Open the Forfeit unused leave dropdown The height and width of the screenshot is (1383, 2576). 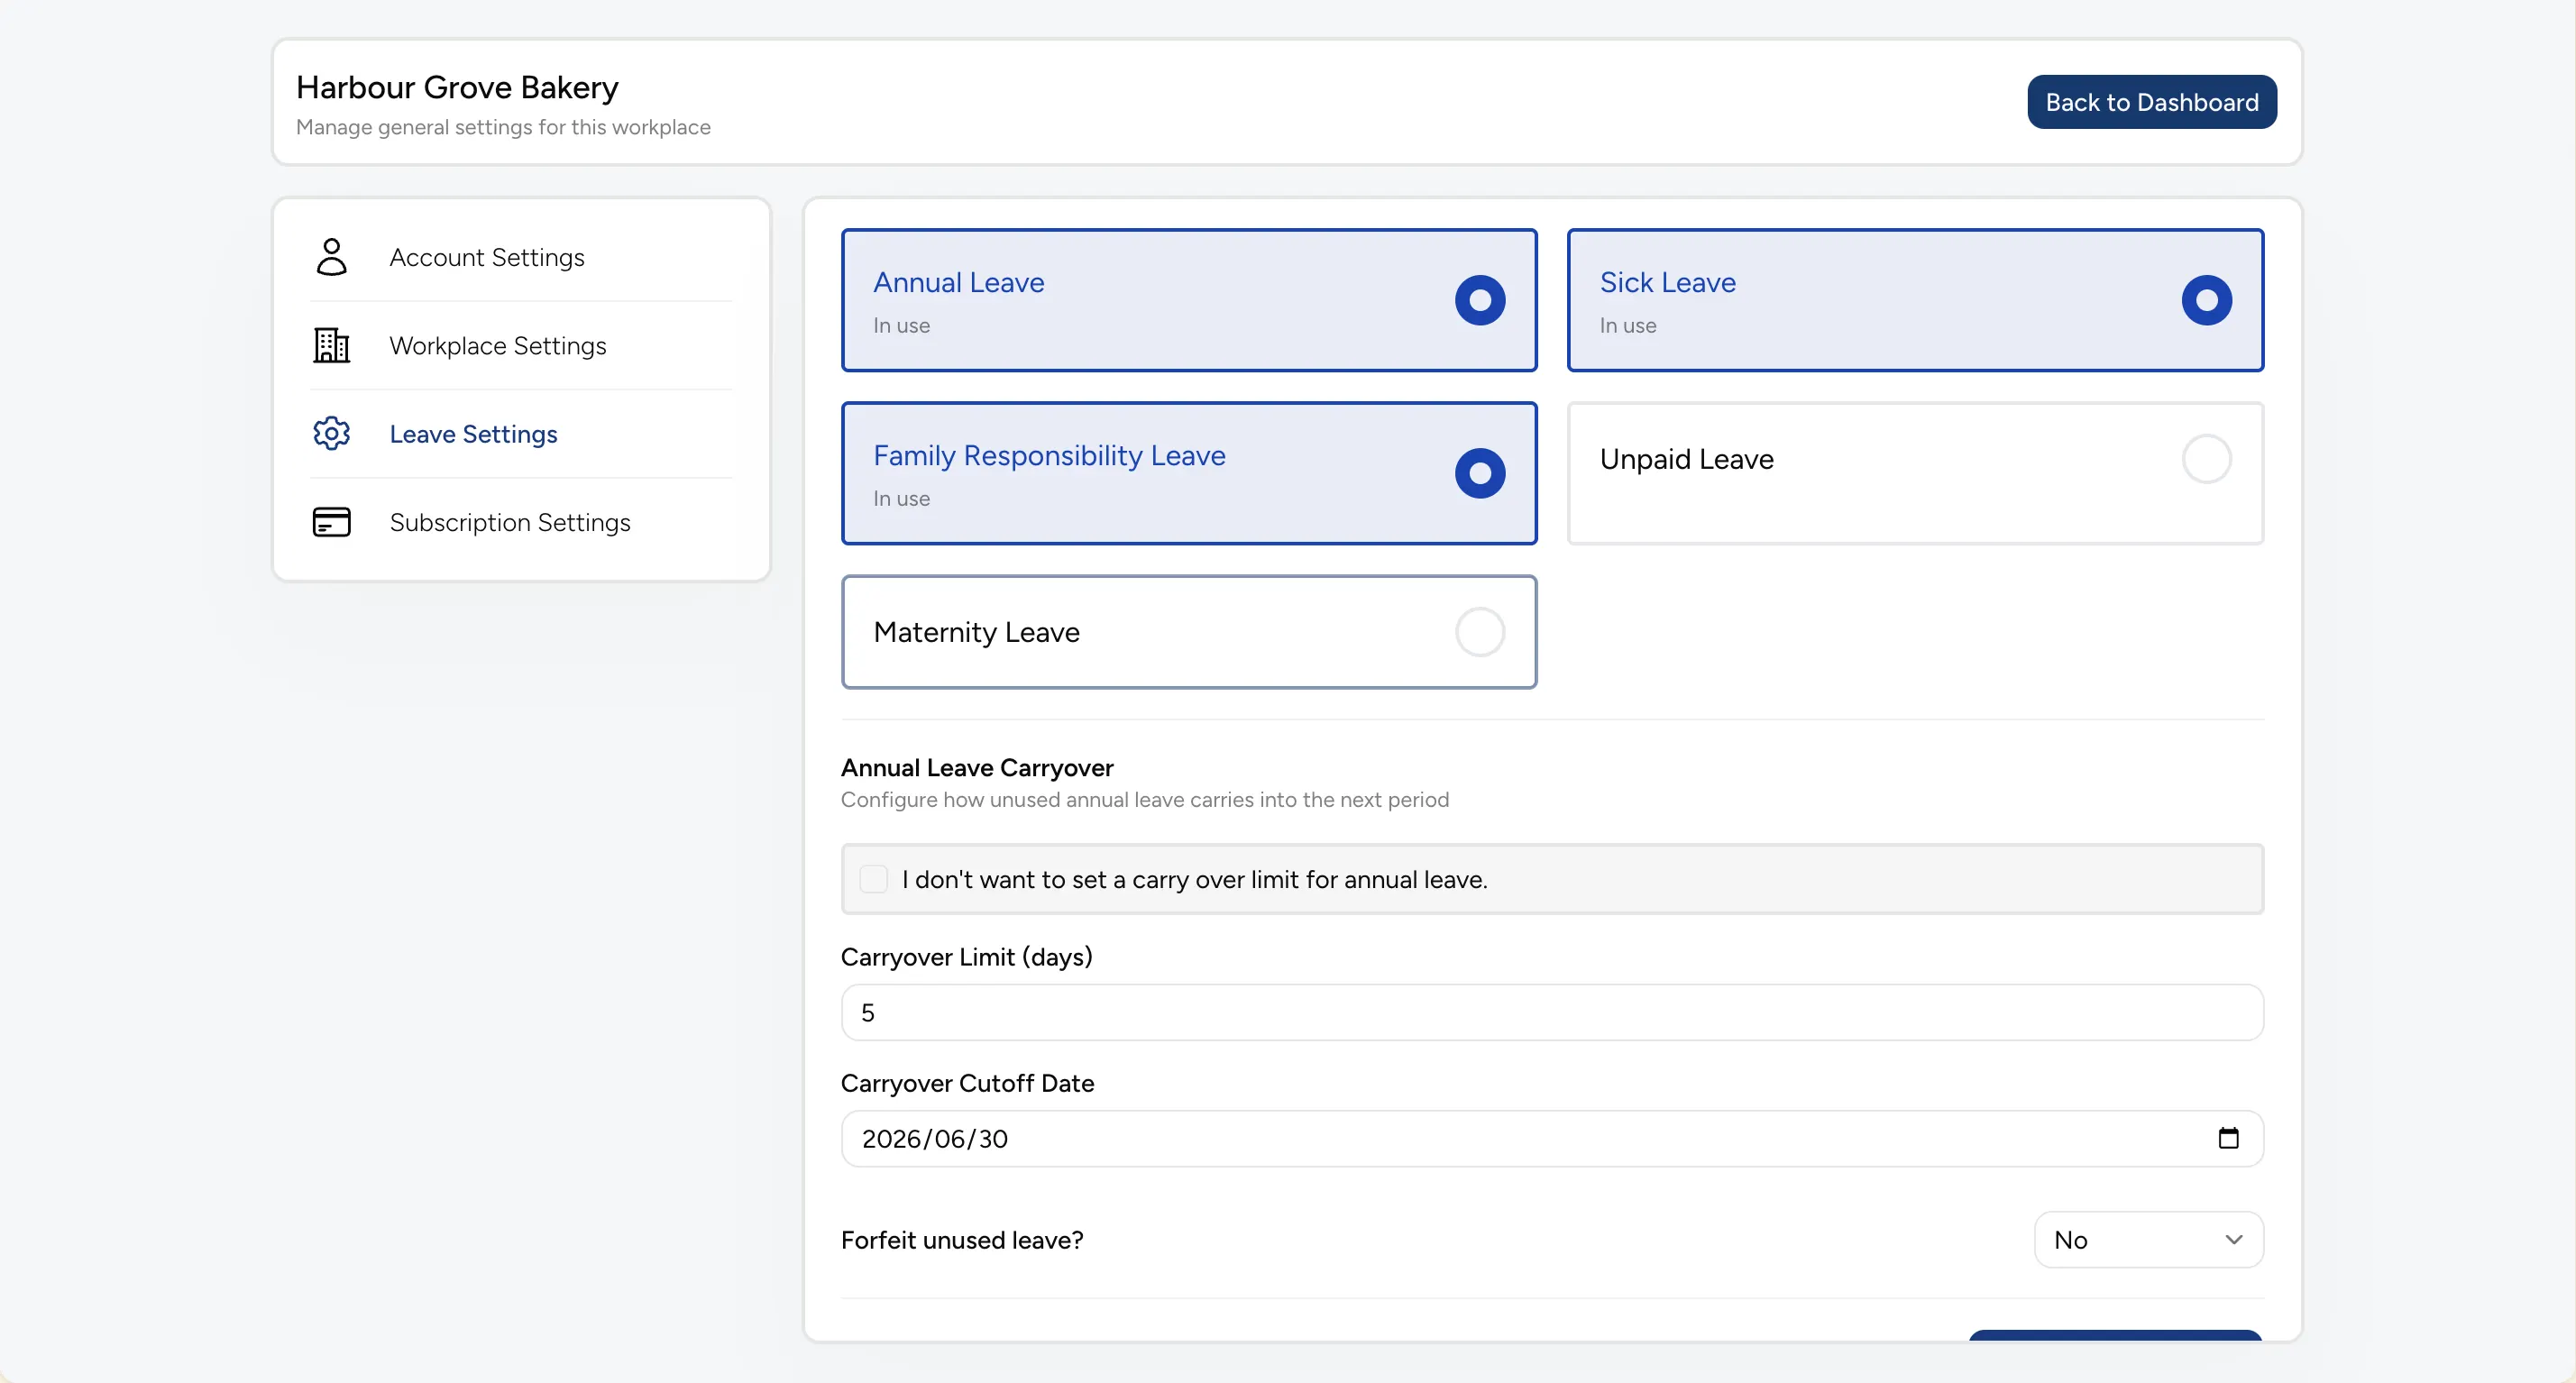pyautogui.click(x=2148, y=1240)
